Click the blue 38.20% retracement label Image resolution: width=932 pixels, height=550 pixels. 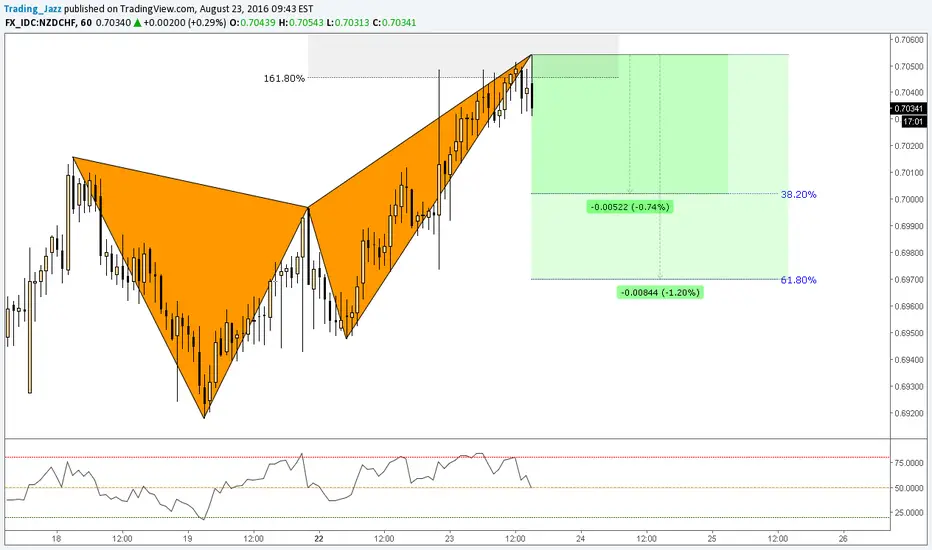point(798,194)
